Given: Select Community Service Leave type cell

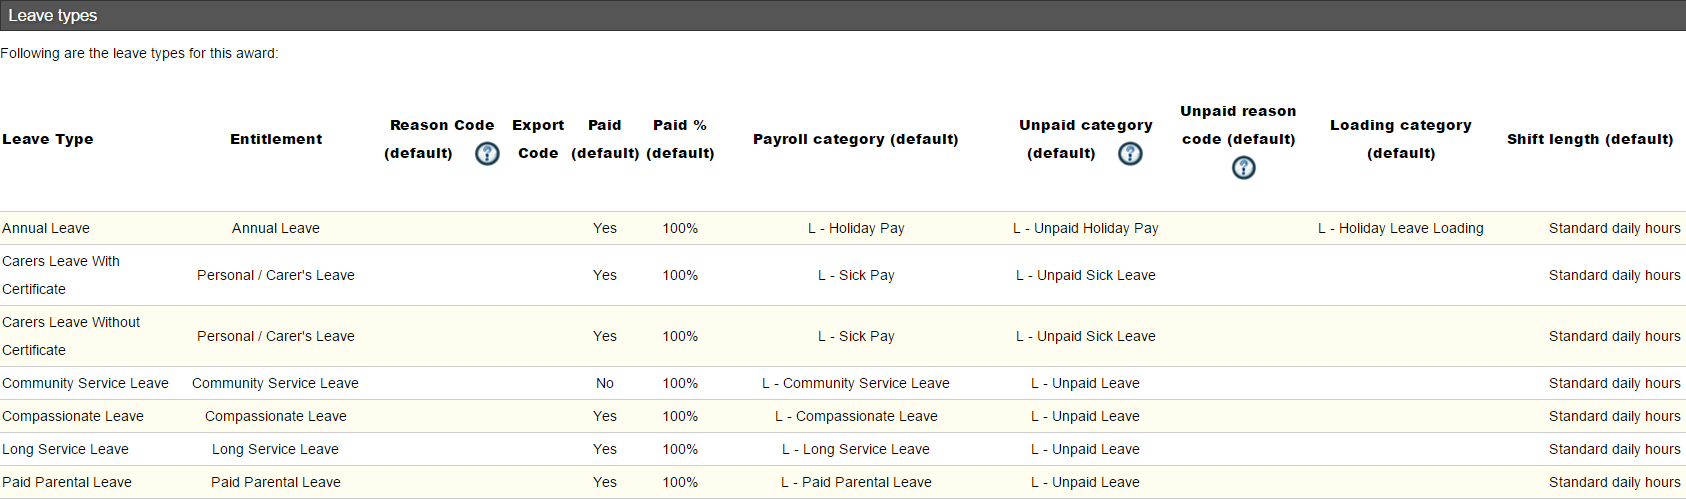Looking at the screenshot, I should pyautogui.click(x=85, y=383).
